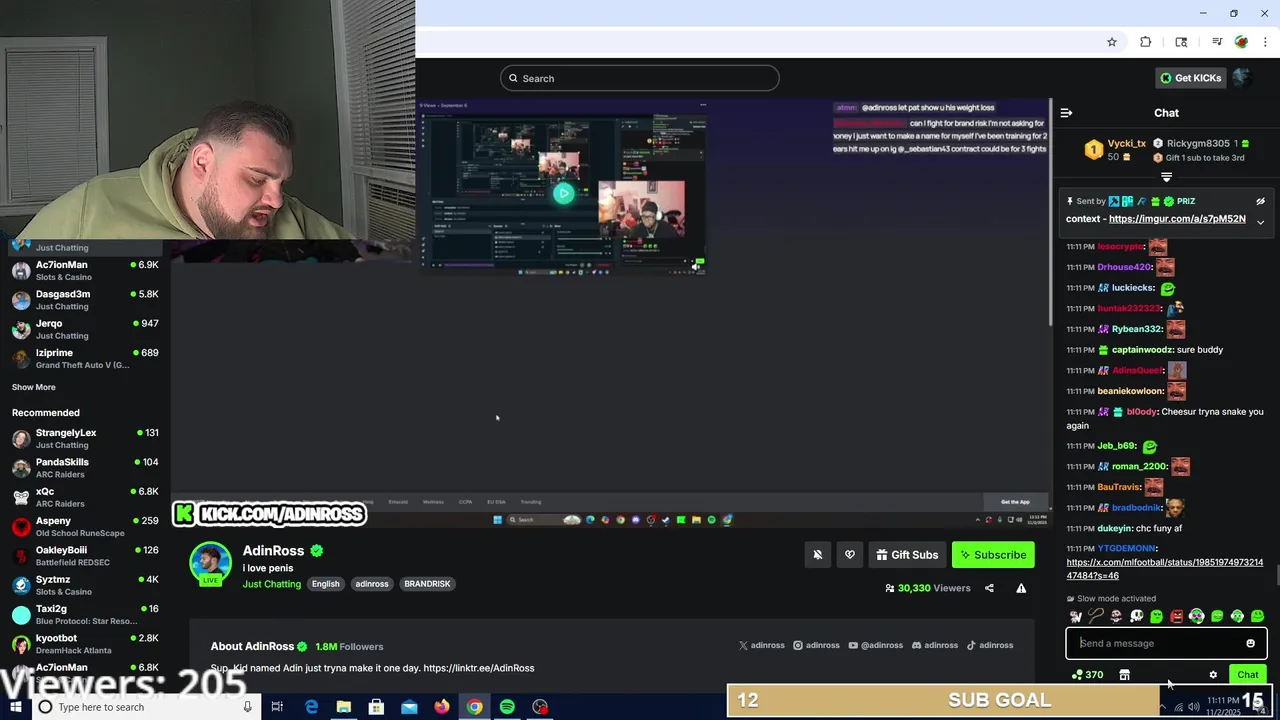View 370 channel points balance
This screenshot has width=1280, height=720.
pos(1087,675)
